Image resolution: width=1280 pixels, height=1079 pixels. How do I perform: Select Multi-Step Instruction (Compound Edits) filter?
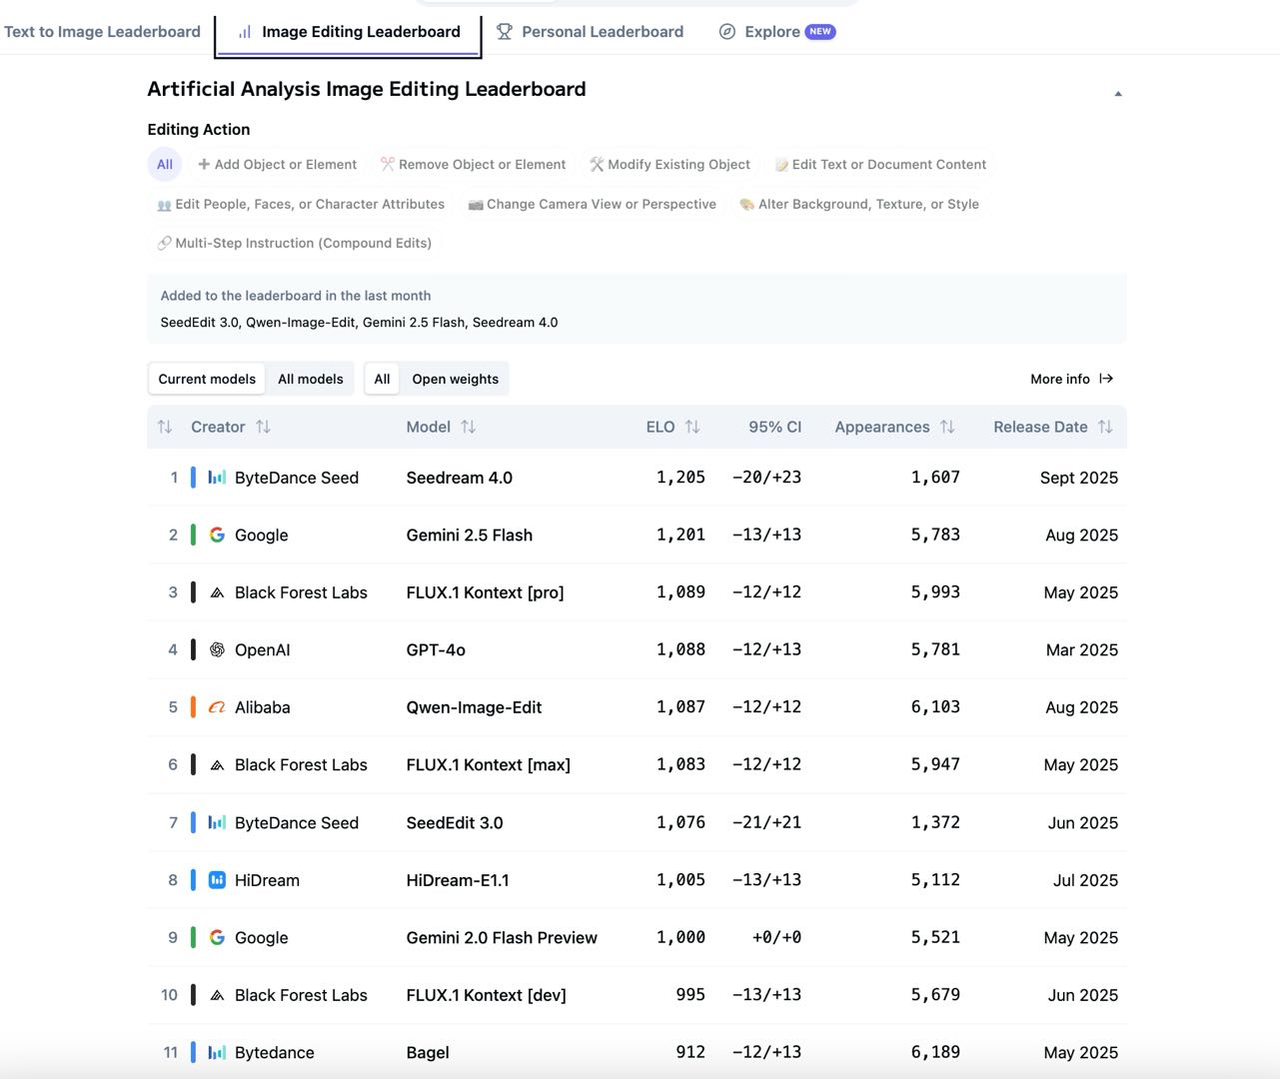(294, 243)
